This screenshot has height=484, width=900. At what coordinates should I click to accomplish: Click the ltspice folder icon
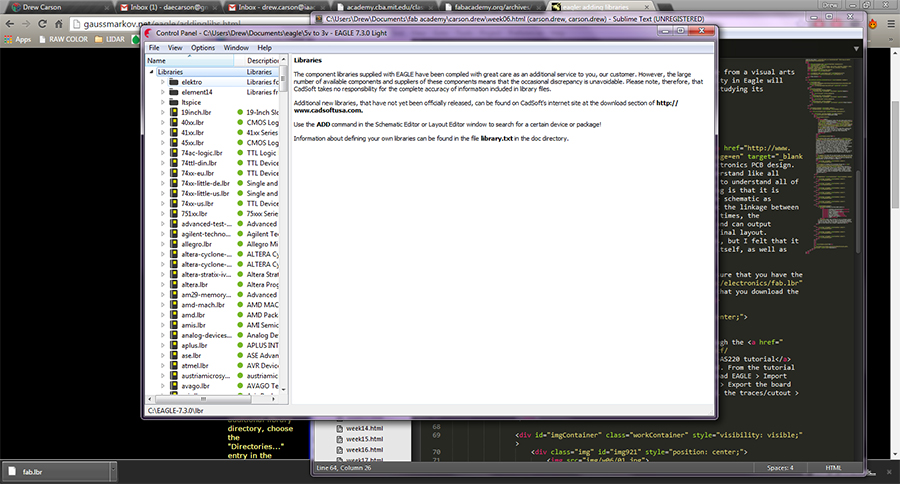coord(174,102)
